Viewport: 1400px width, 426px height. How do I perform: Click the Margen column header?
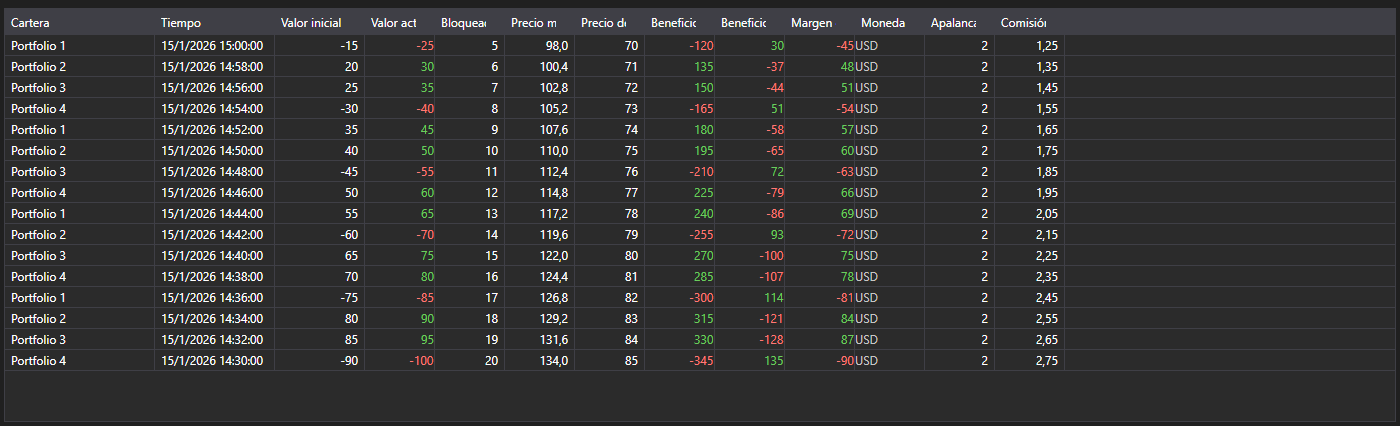point(819,22)
